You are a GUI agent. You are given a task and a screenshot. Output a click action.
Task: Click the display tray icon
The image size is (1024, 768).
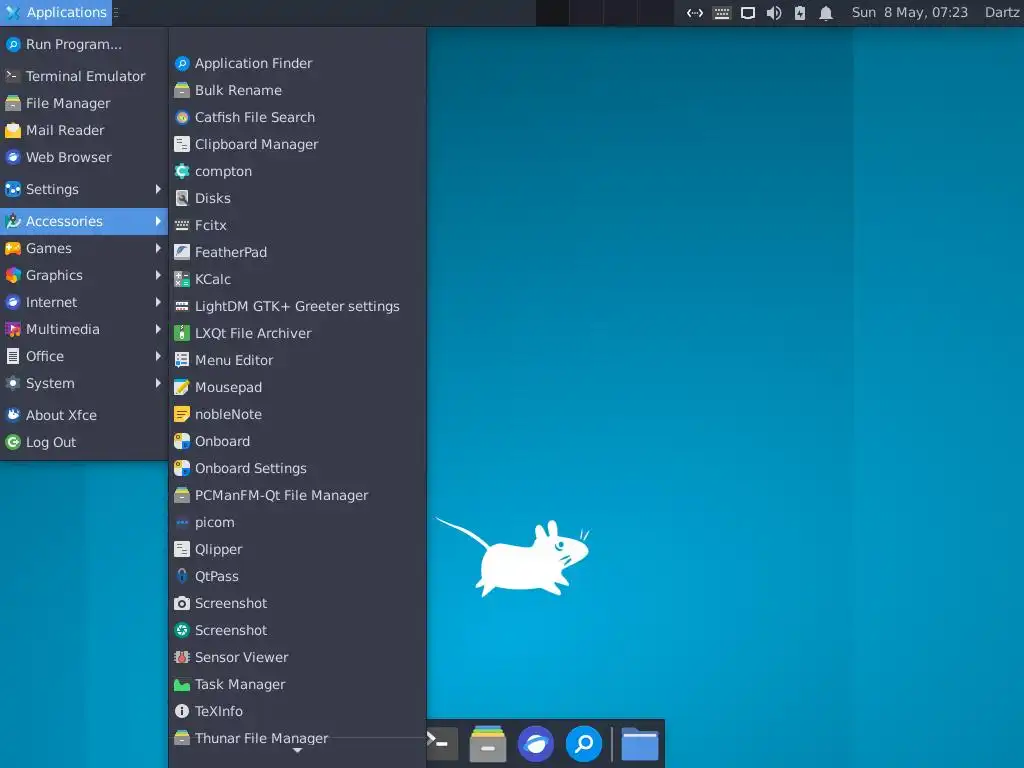[x=748, y=13]
